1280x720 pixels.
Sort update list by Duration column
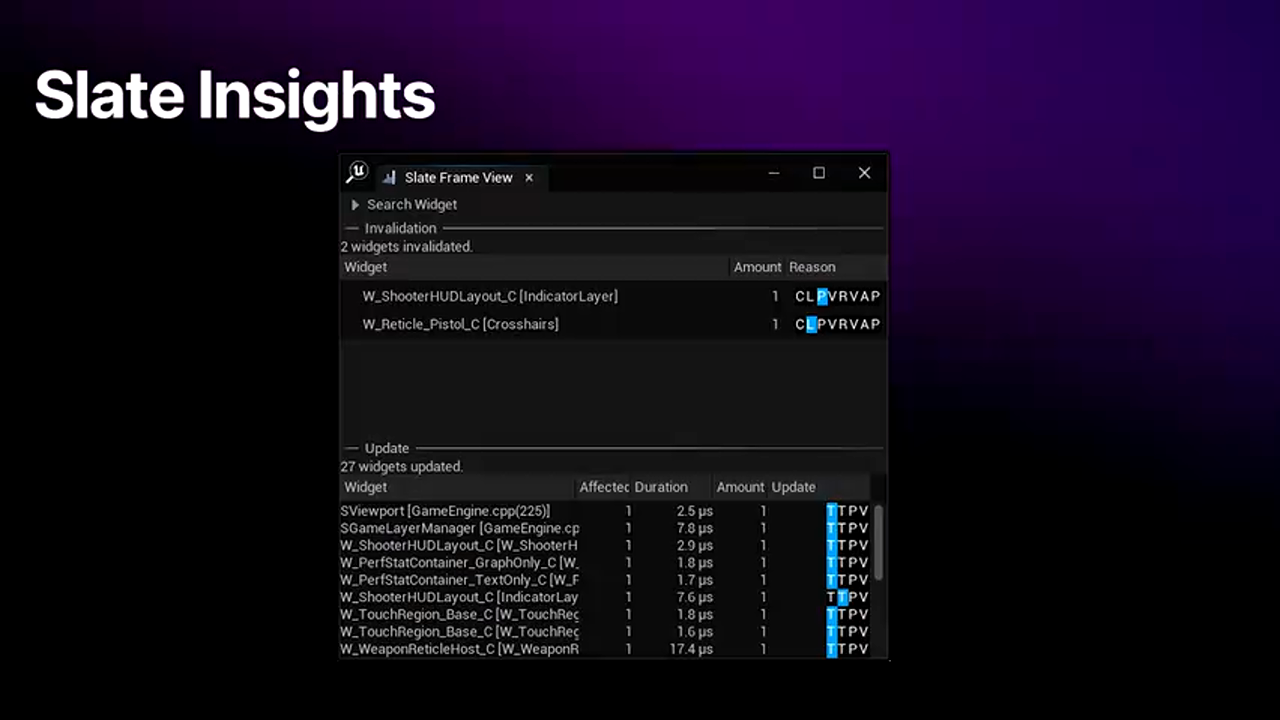coord(660,487)
